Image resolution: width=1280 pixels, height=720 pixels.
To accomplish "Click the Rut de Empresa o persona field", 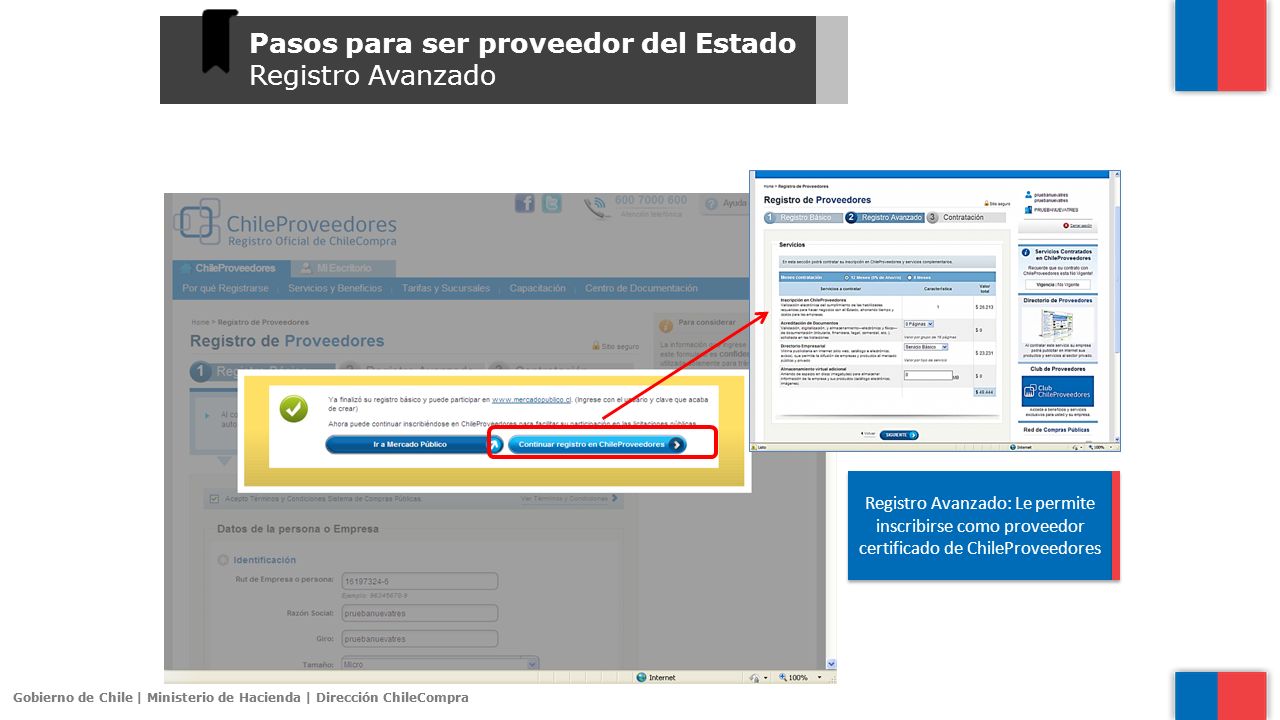I will (x=419, y=581).
